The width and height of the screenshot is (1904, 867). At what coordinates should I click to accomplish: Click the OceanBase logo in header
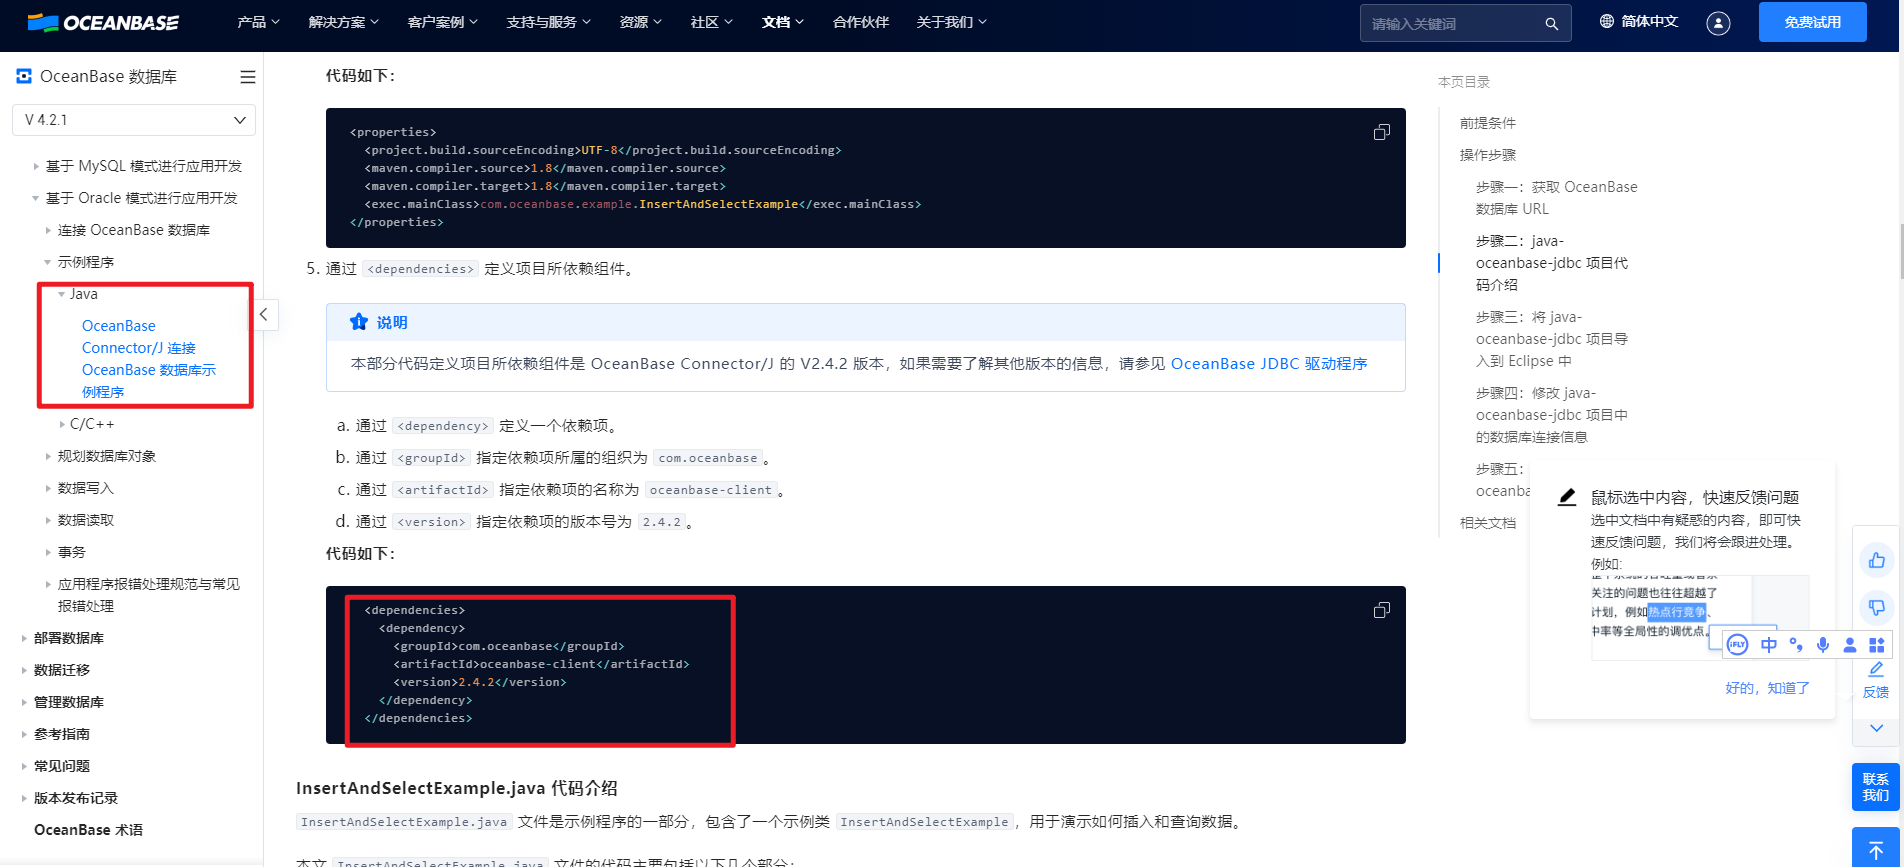tap(103, 22)
